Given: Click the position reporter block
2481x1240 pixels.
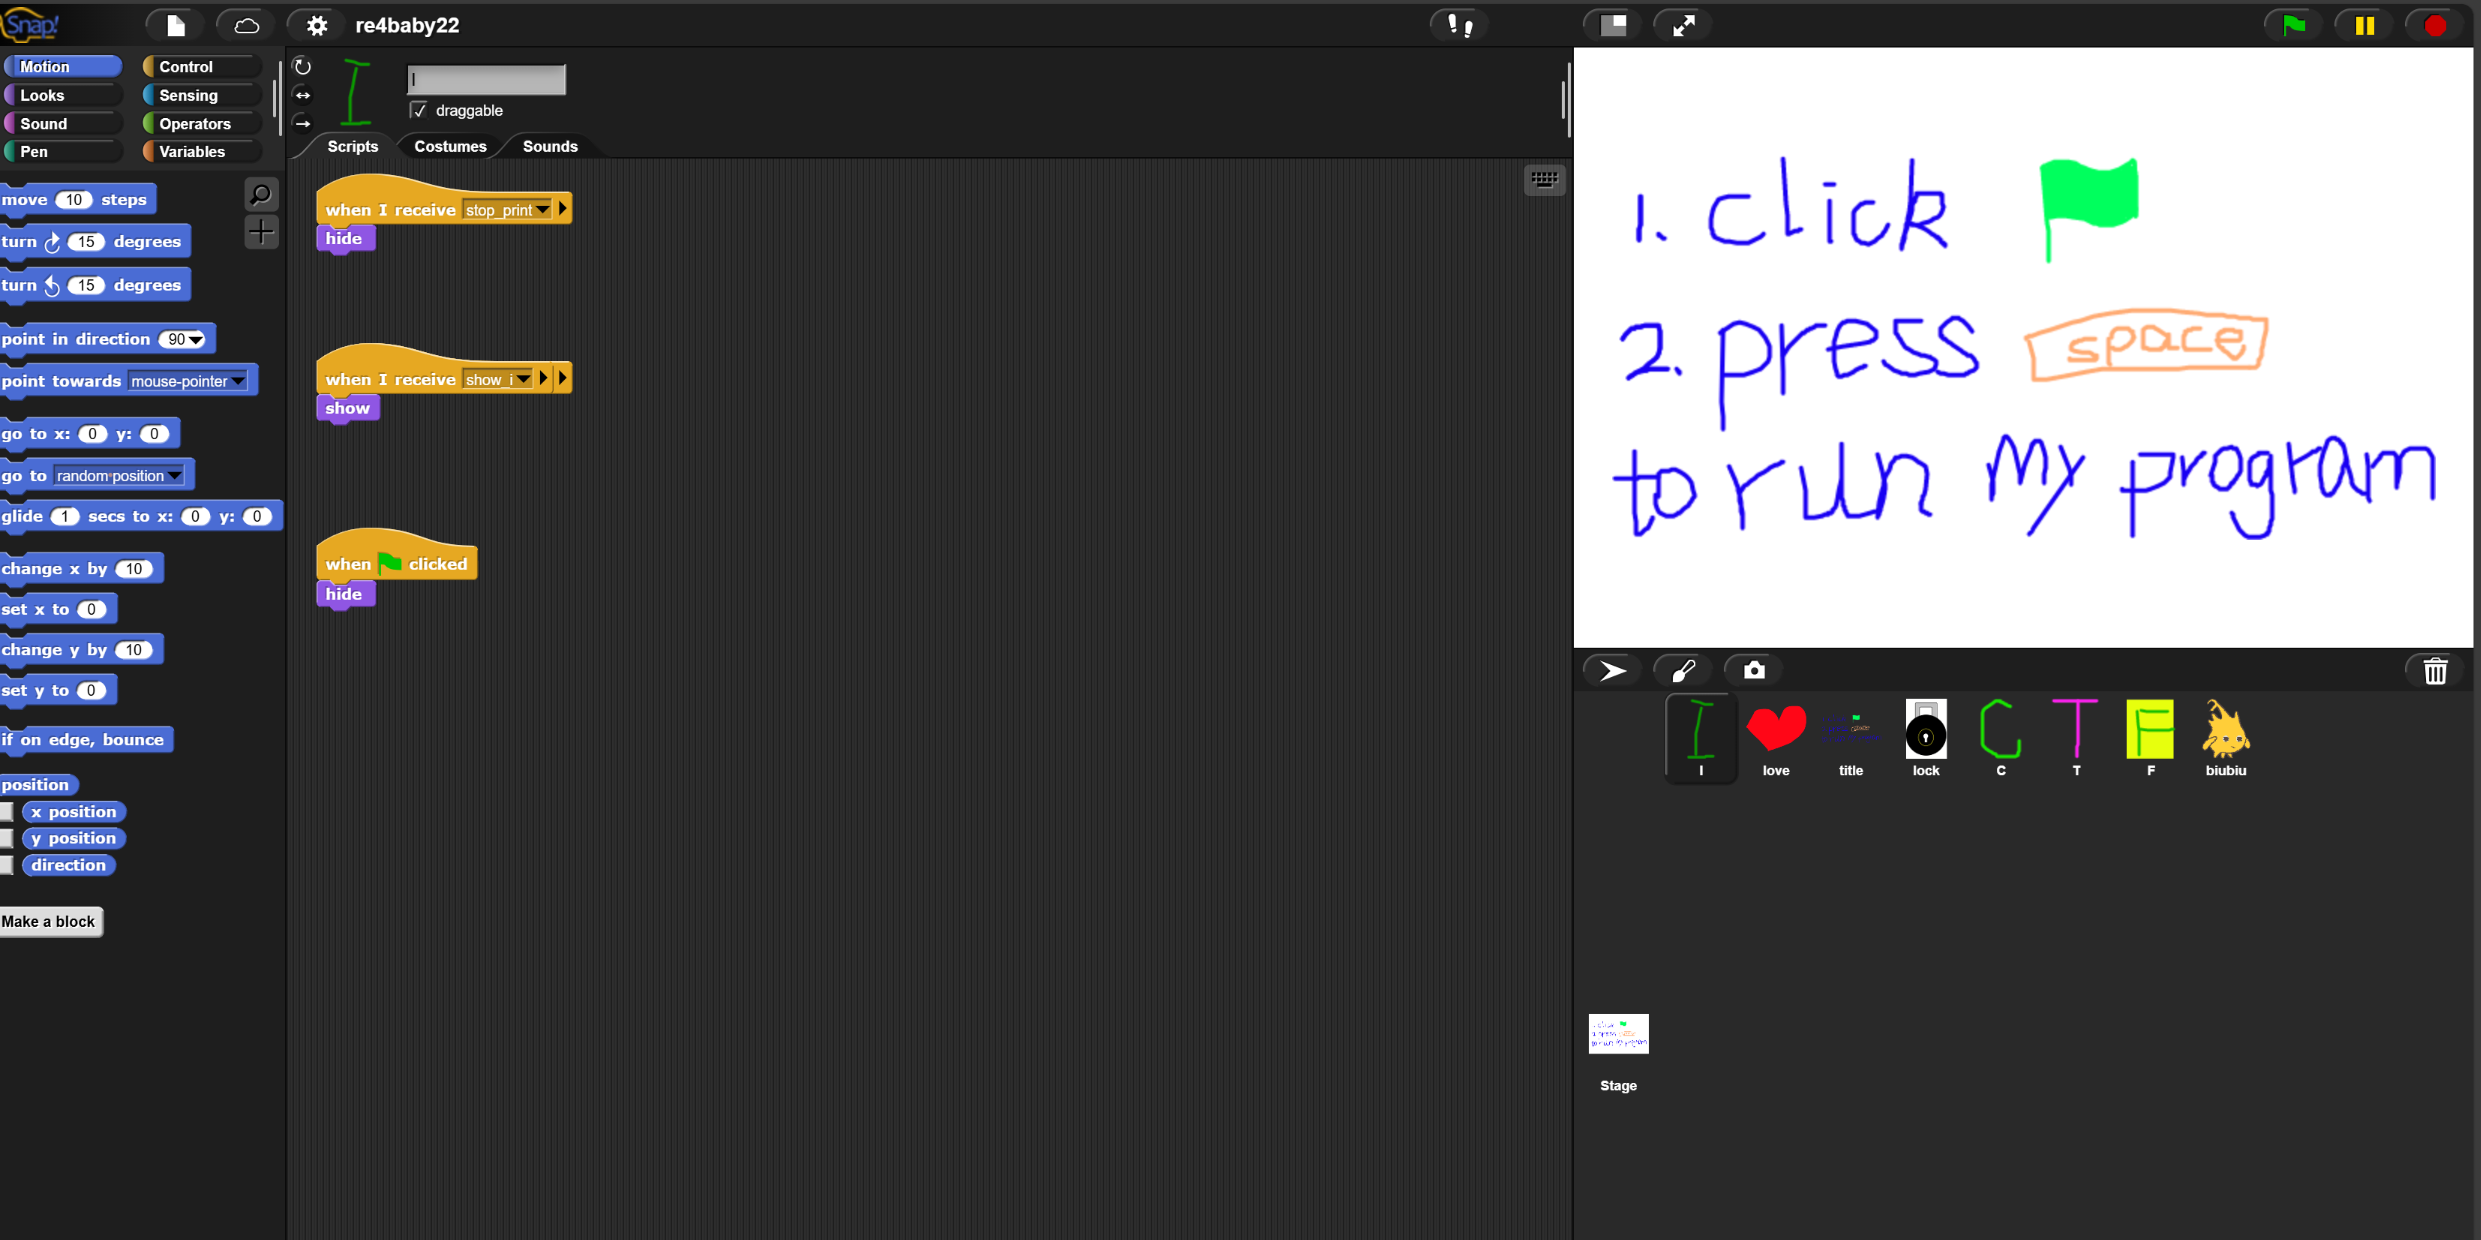Looking at the screenshot, I should (37, 785).
